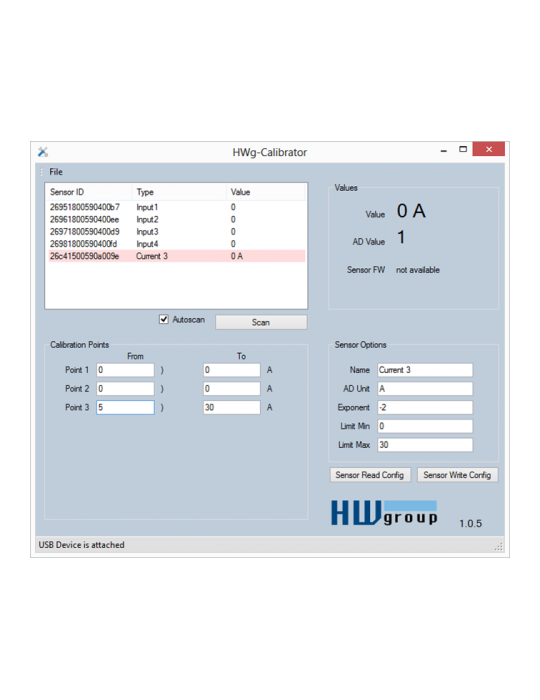The height and width of the screenshot is (700, 540).
Task: Select sensor row 26961800590400ee Input2
Action: pyautogui.click(x=177, y=219)
